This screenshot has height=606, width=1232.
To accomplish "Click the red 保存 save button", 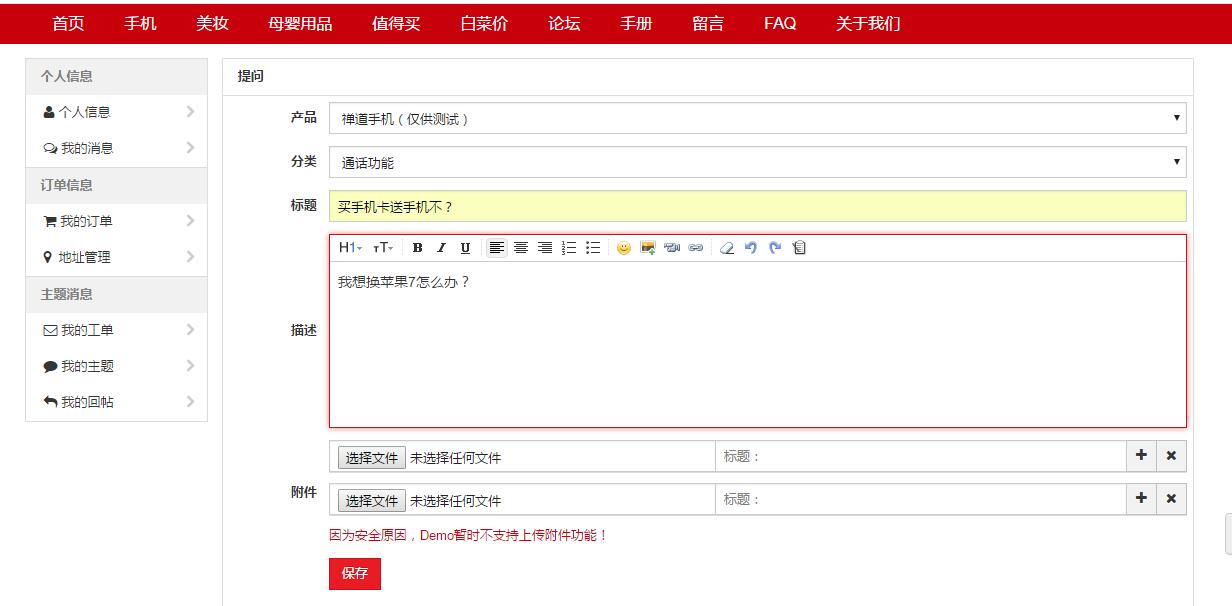I will pyautogui.click(x=355, y=573).
